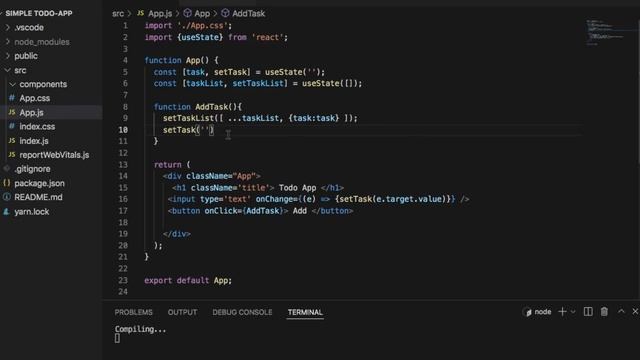Expand the .vscode folder chevron

7,27
